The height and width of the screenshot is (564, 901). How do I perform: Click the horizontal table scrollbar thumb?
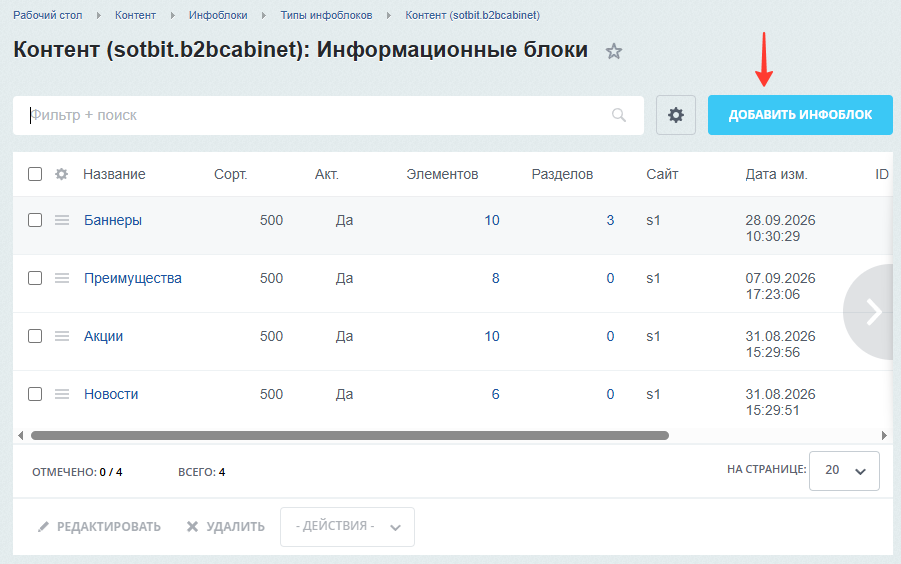click(x=349, y=435)
